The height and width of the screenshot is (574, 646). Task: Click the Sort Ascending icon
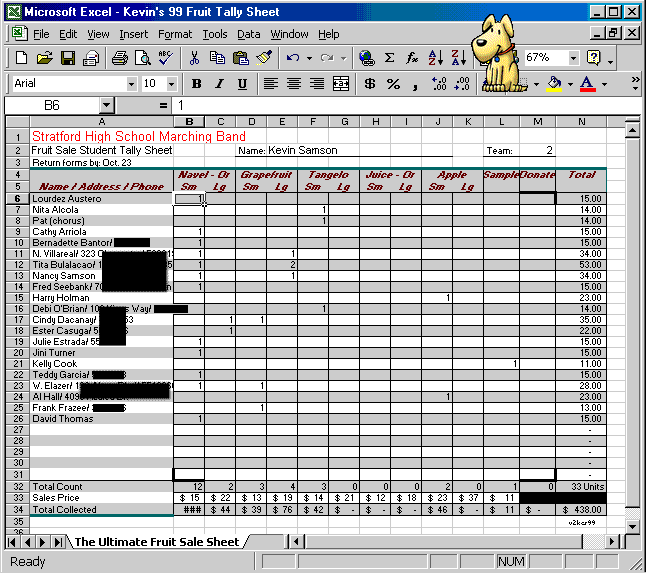pyautogui.click(x=435, y=59)
